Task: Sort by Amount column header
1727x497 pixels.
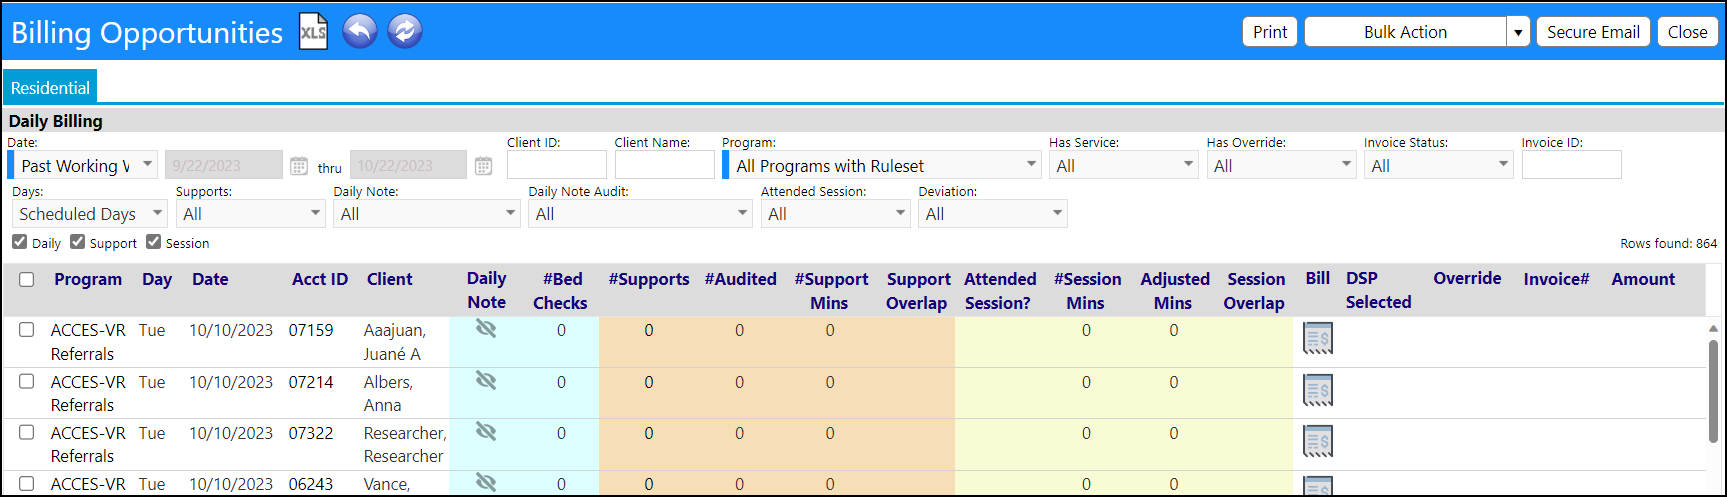Action: (x=1643, y=279)
